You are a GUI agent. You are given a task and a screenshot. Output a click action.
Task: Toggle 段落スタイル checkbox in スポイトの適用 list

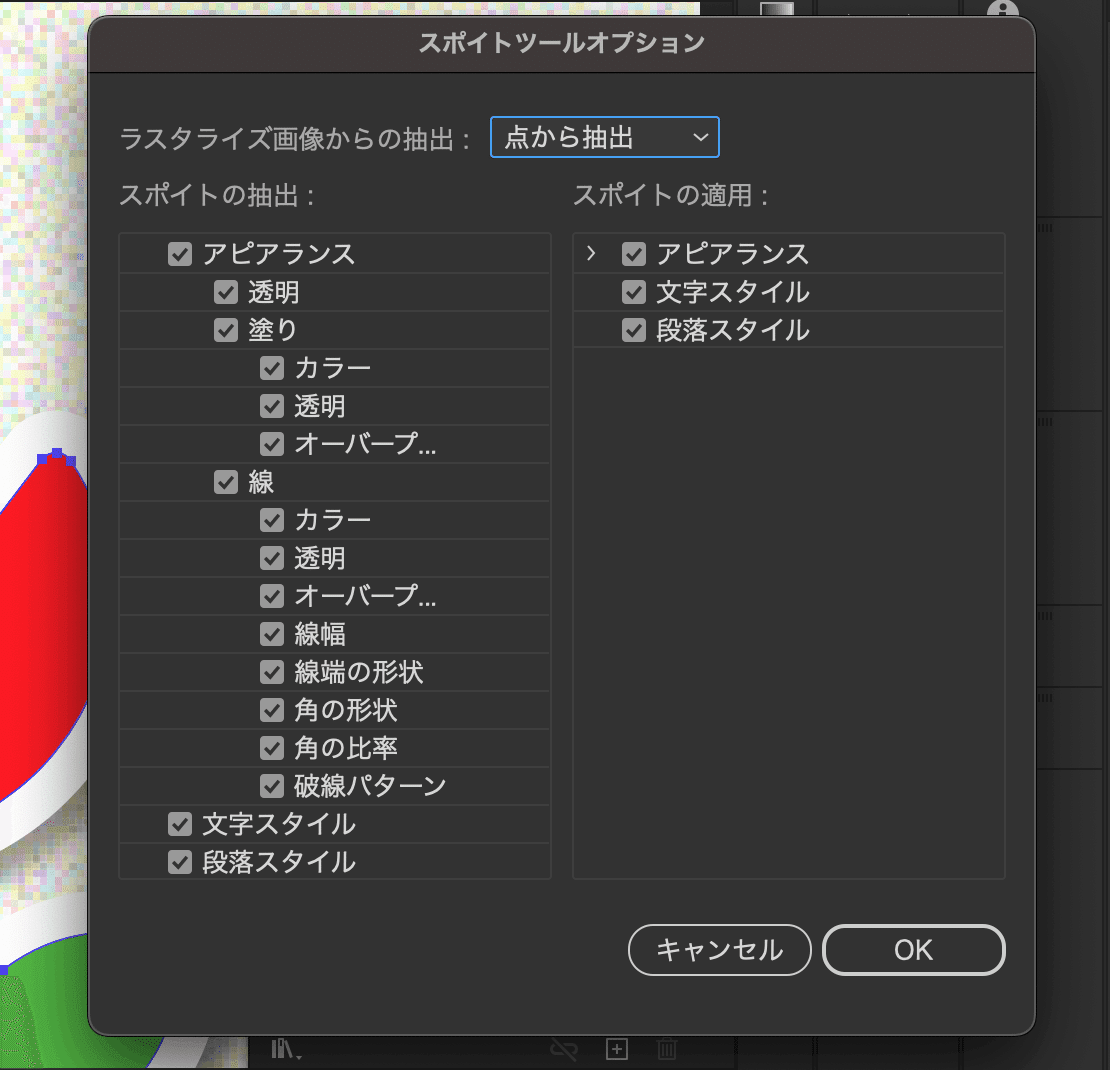point(634,330)
